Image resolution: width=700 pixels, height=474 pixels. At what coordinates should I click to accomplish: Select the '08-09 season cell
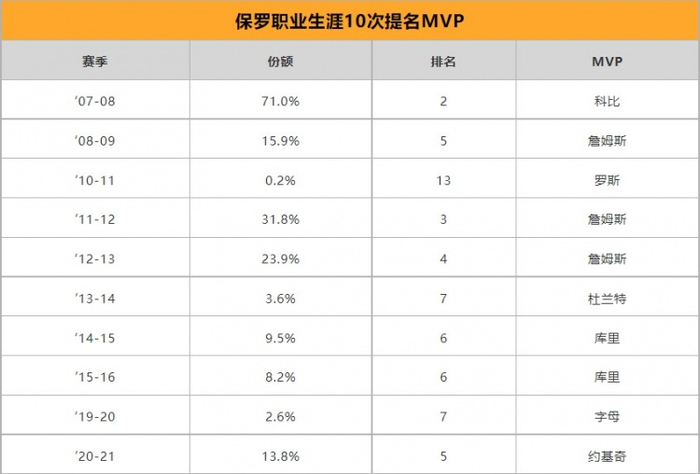click(x=96, y=141)
